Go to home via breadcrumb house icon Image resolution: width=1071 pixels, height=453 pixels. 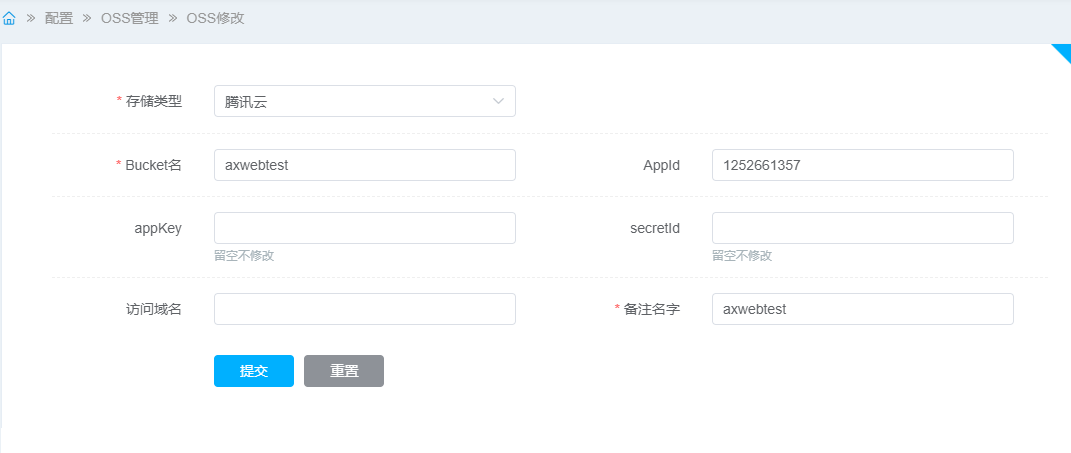click(9, 18)
